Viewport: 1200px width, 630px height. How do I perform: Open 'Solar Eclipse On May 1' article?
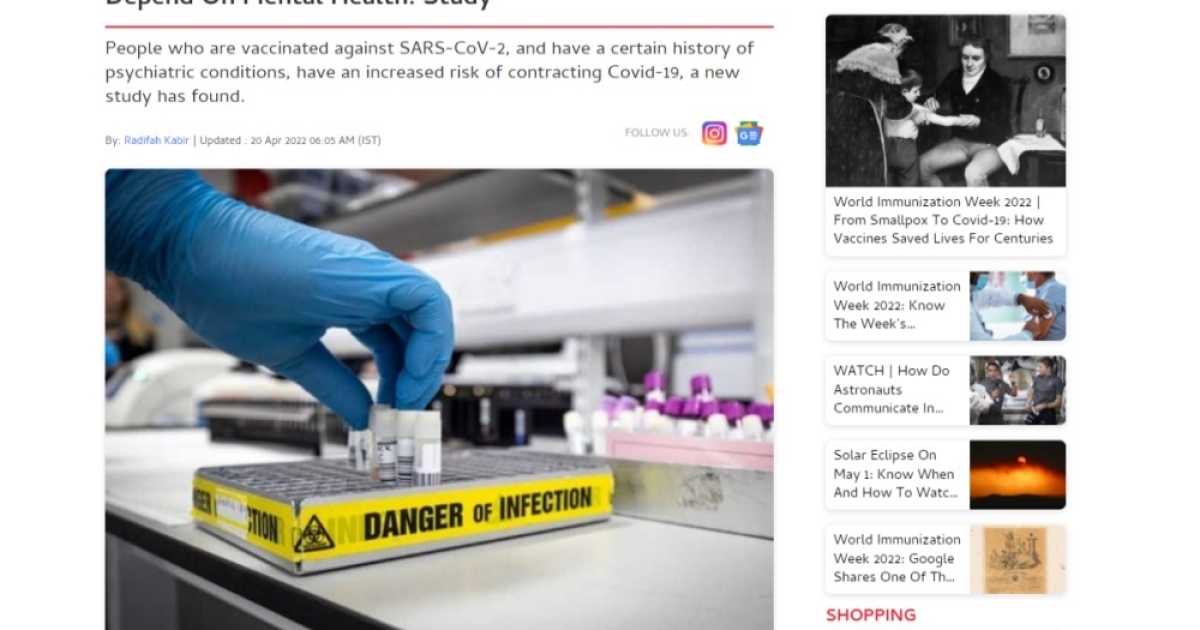[895, 473]
